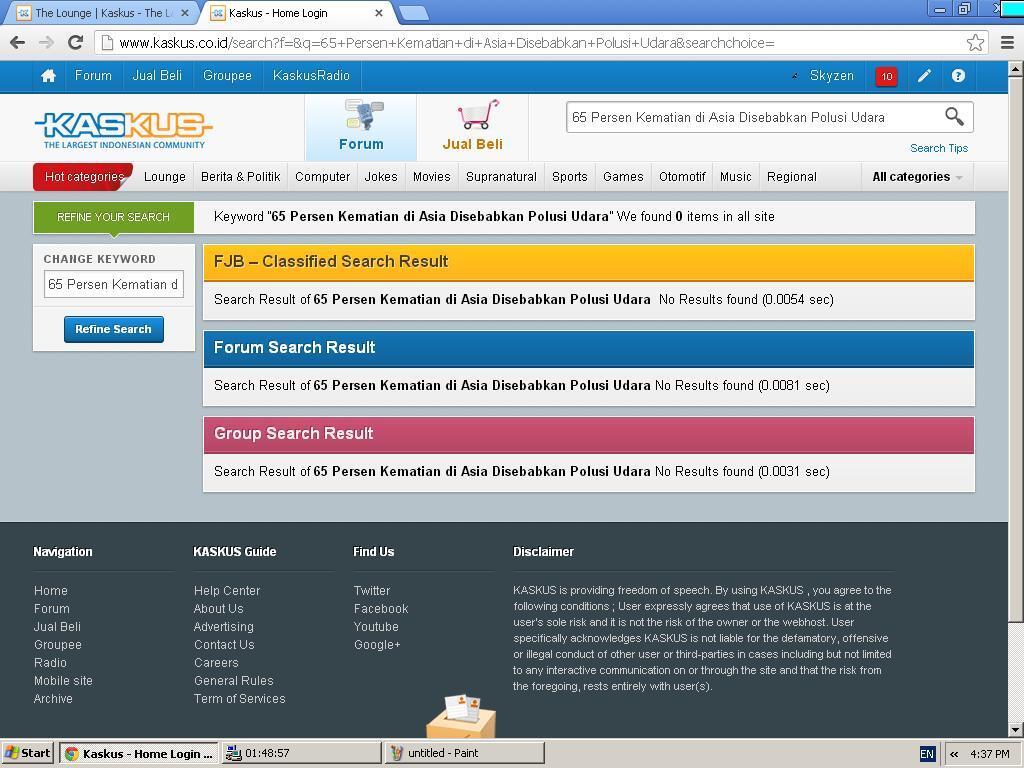Select the Jual Beli shopping cart tab
1024x768 pixels.
coord(473,127)
